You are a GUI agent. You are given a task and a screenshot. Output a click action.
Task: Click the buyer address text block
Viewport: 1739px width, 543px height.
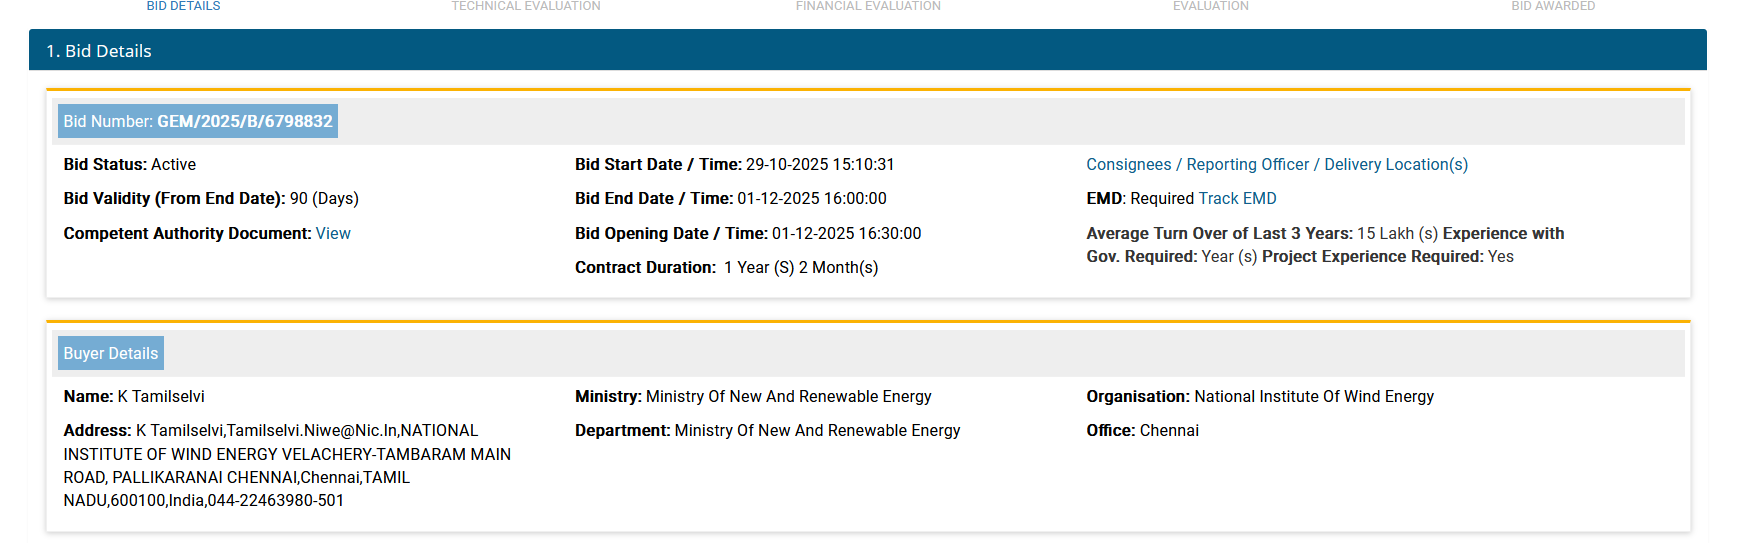point(287,466)
